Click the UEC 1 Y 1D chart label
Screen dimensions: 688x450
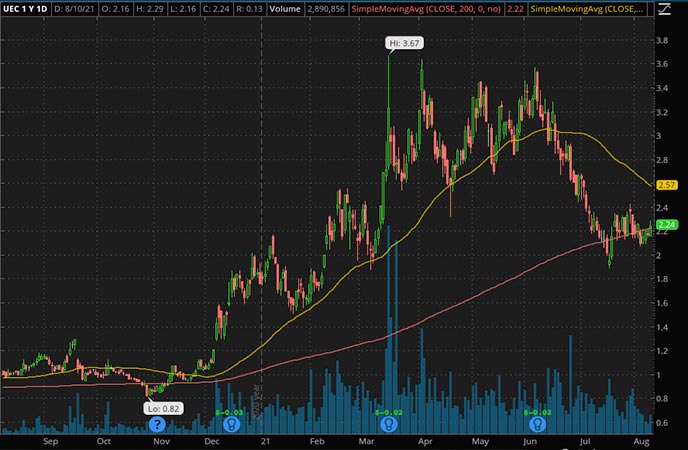click(x=25, y=8)
